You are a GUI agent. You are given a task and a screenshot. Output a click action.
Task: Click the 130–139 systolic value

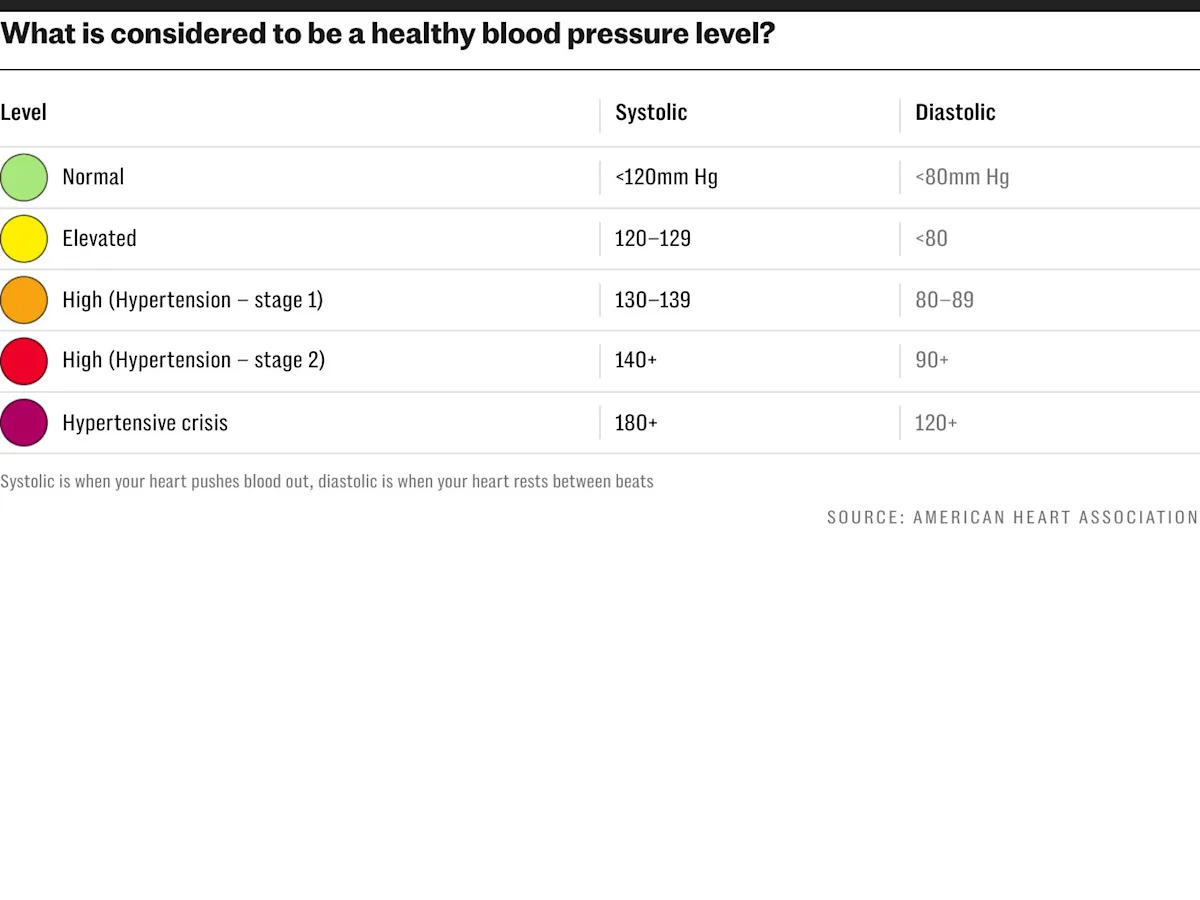652,299
